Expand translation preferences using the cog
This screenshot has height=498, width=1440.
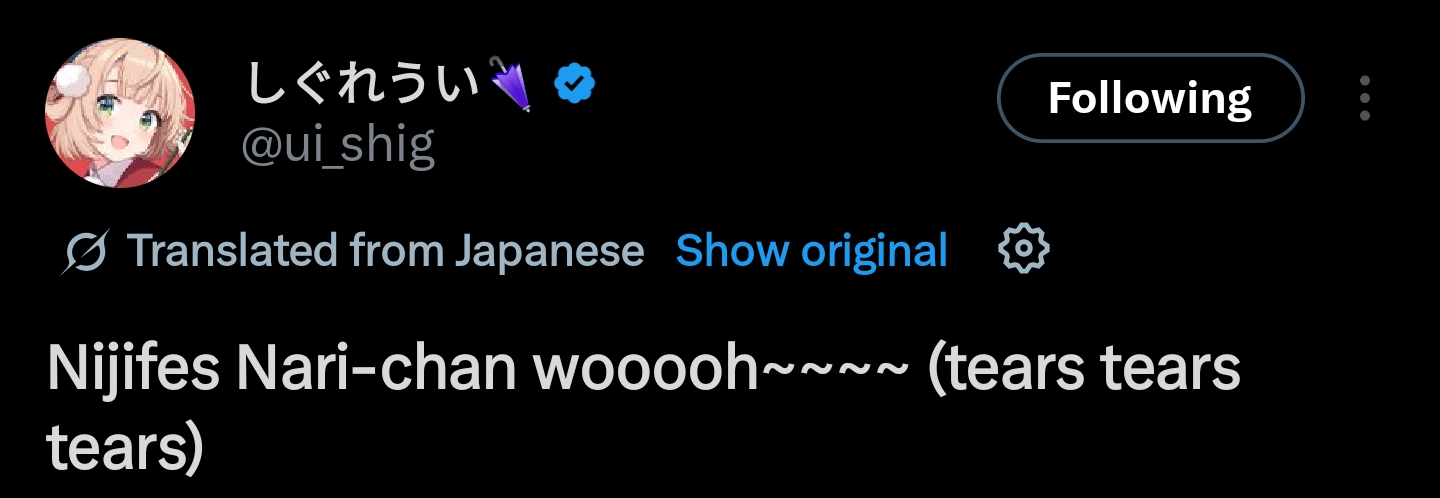1024,250
